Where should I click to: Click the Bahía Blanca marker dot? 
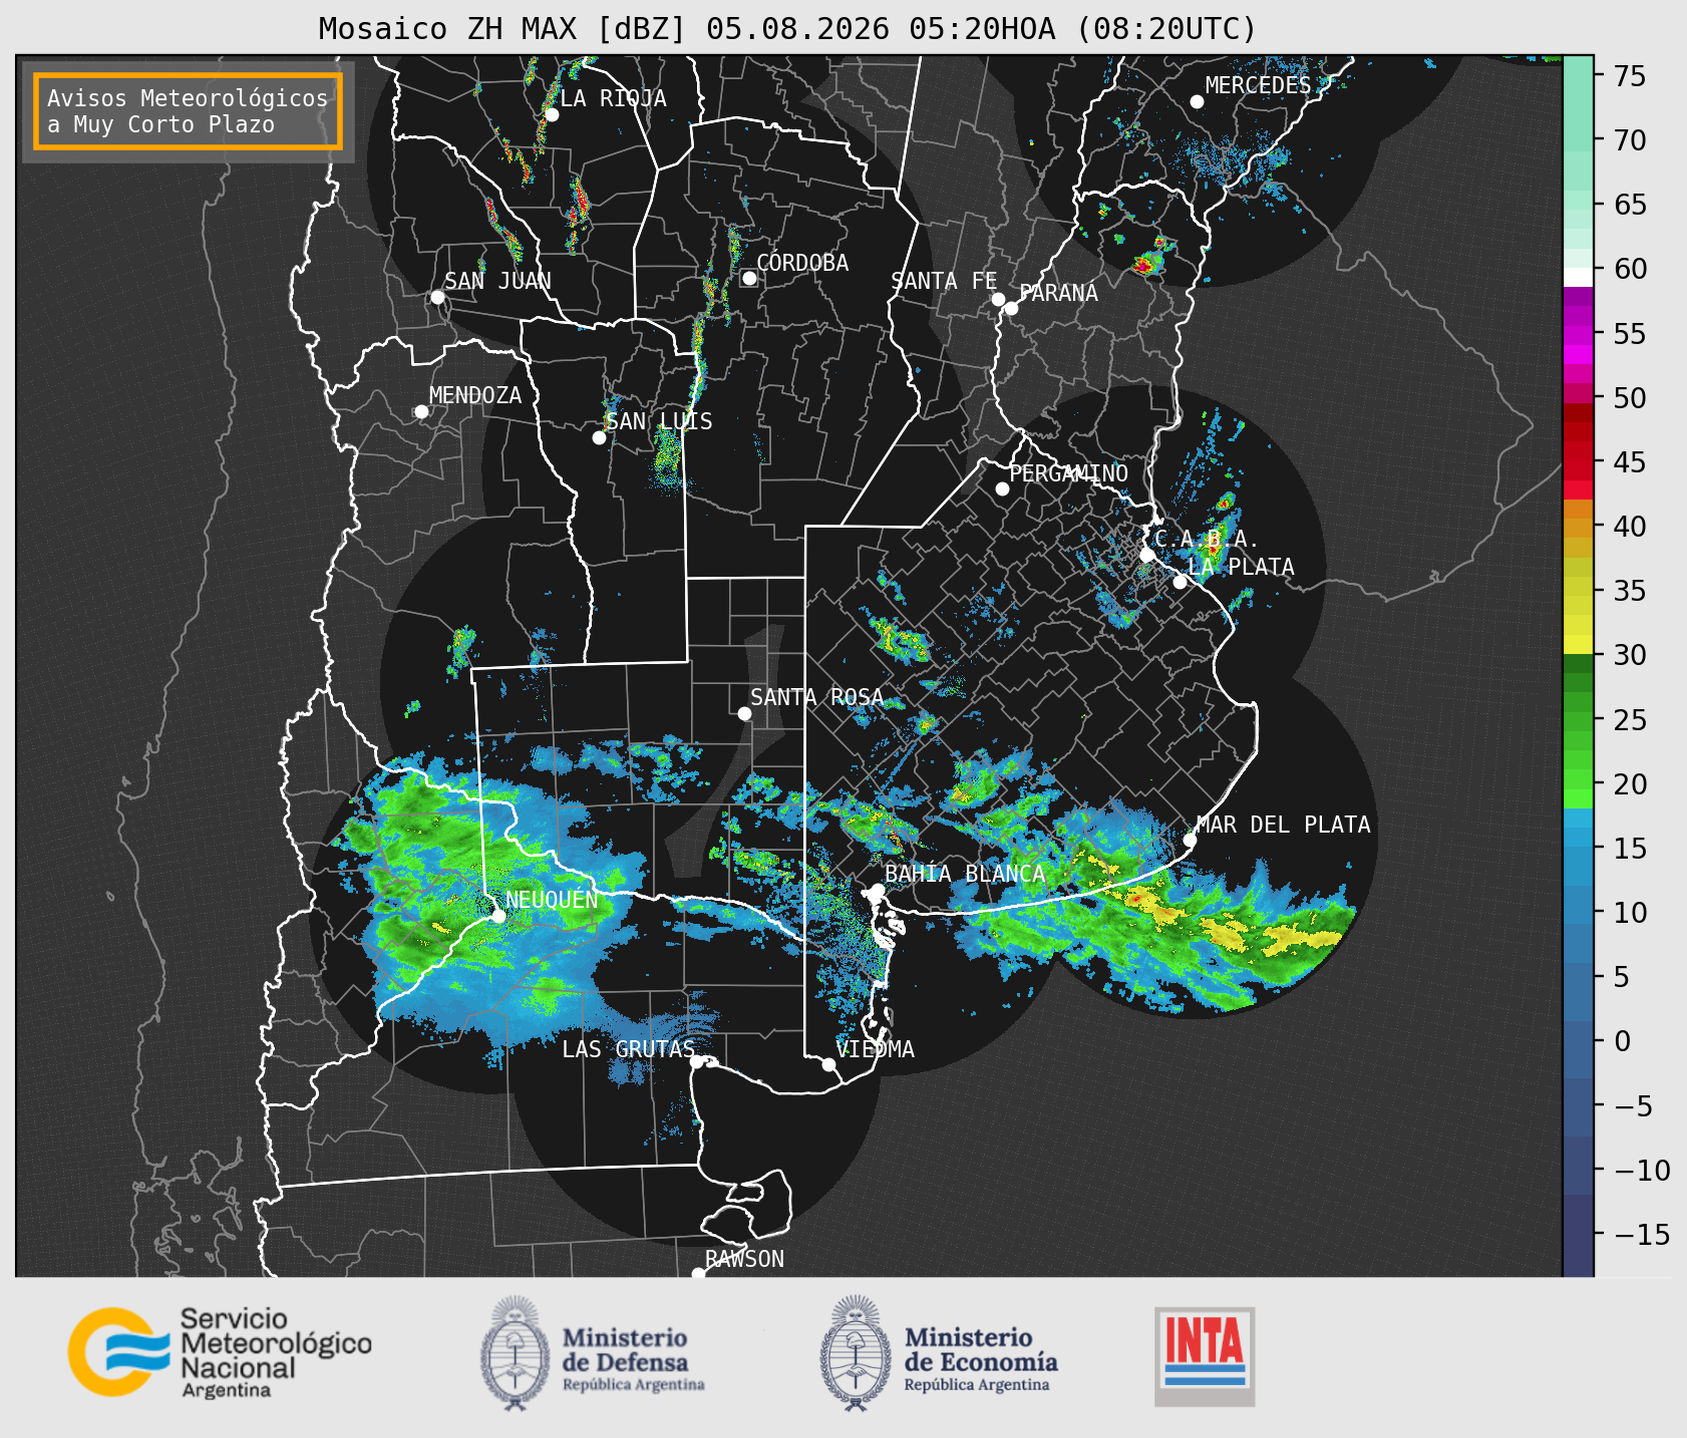click(x=877, y=889)
